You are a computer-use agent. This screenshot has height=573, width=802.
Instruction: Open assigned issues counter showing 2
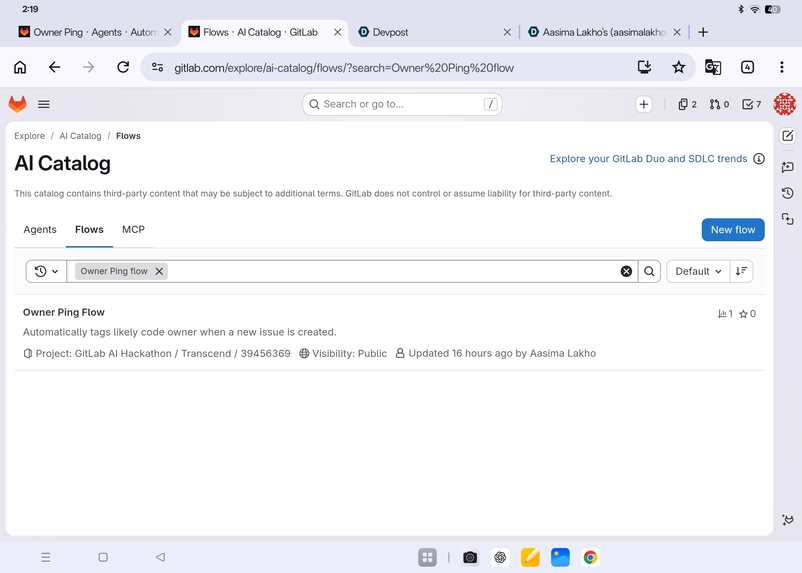click(687, 104)
